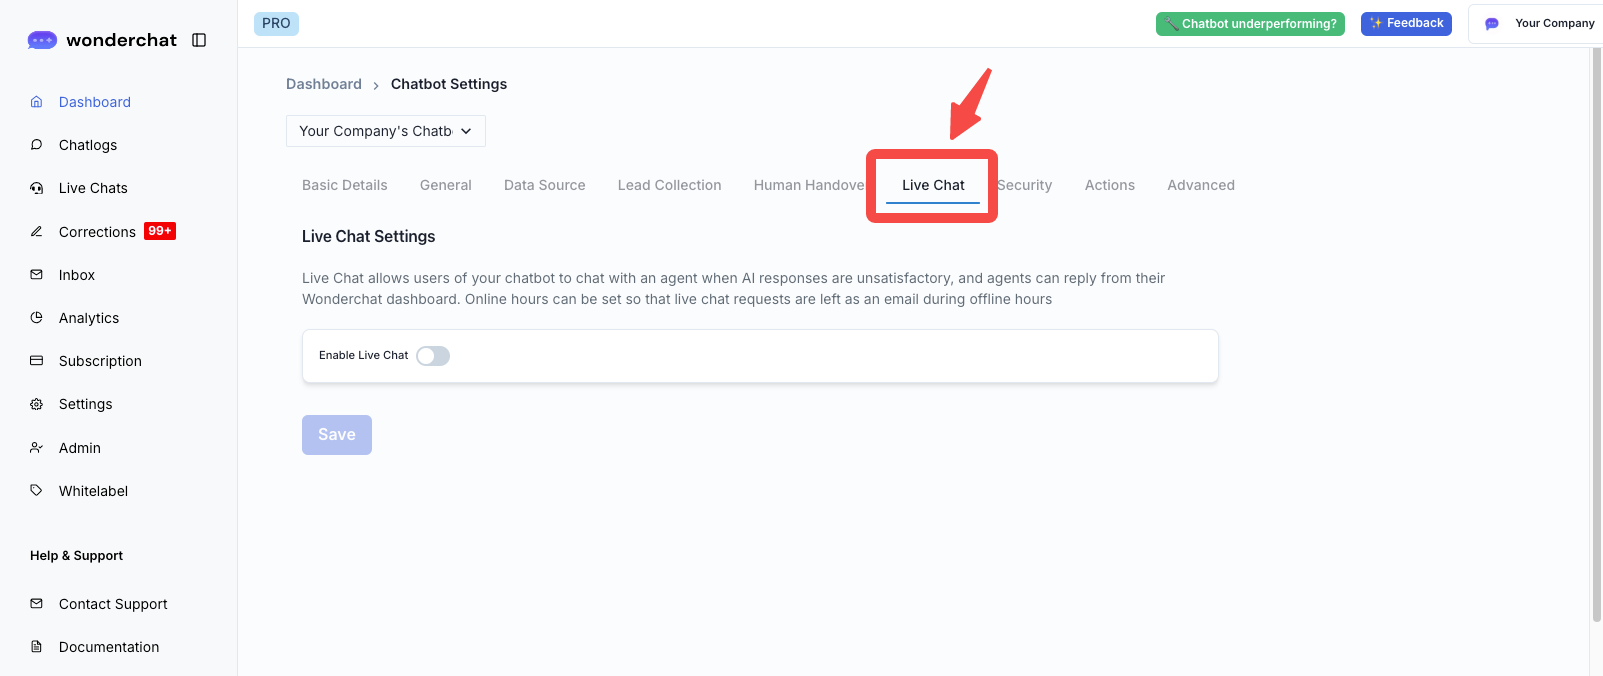1603x676 pixels.
Task: Toggle the Enable Live Chat switch
Action: coord(433,356)
